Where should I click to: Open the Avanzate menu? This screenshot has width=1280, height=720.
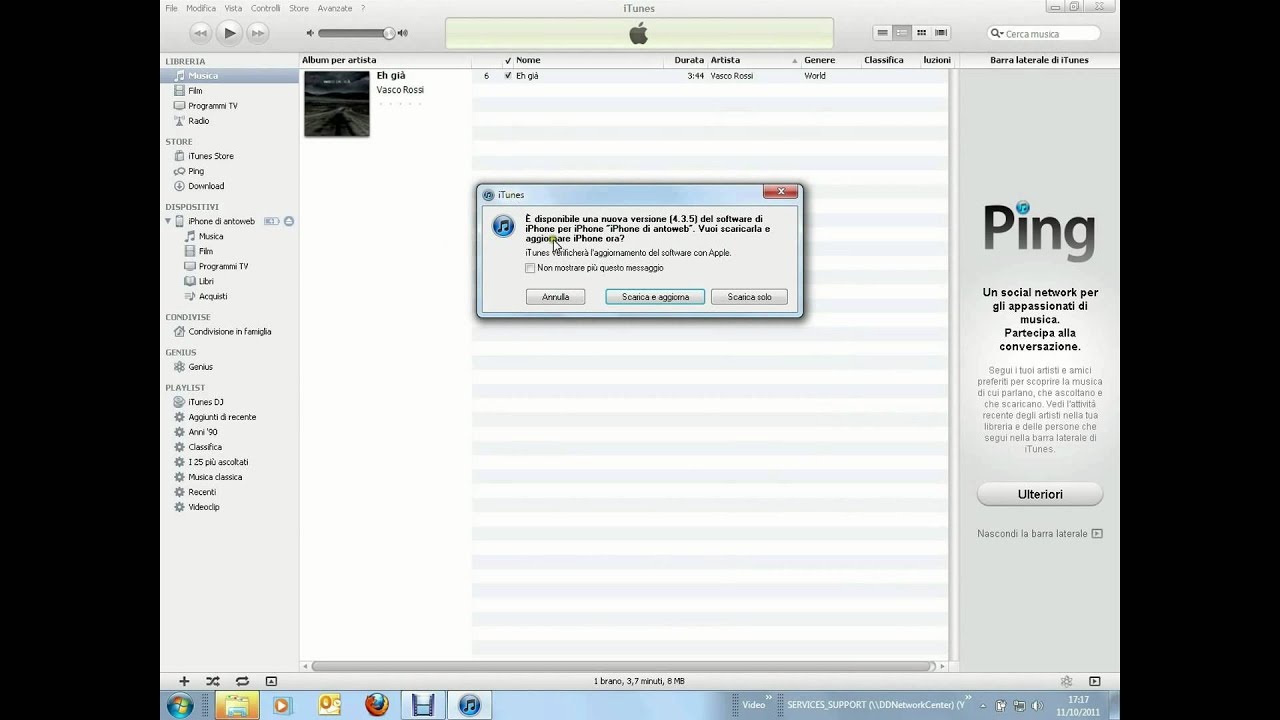click(335, 8)
